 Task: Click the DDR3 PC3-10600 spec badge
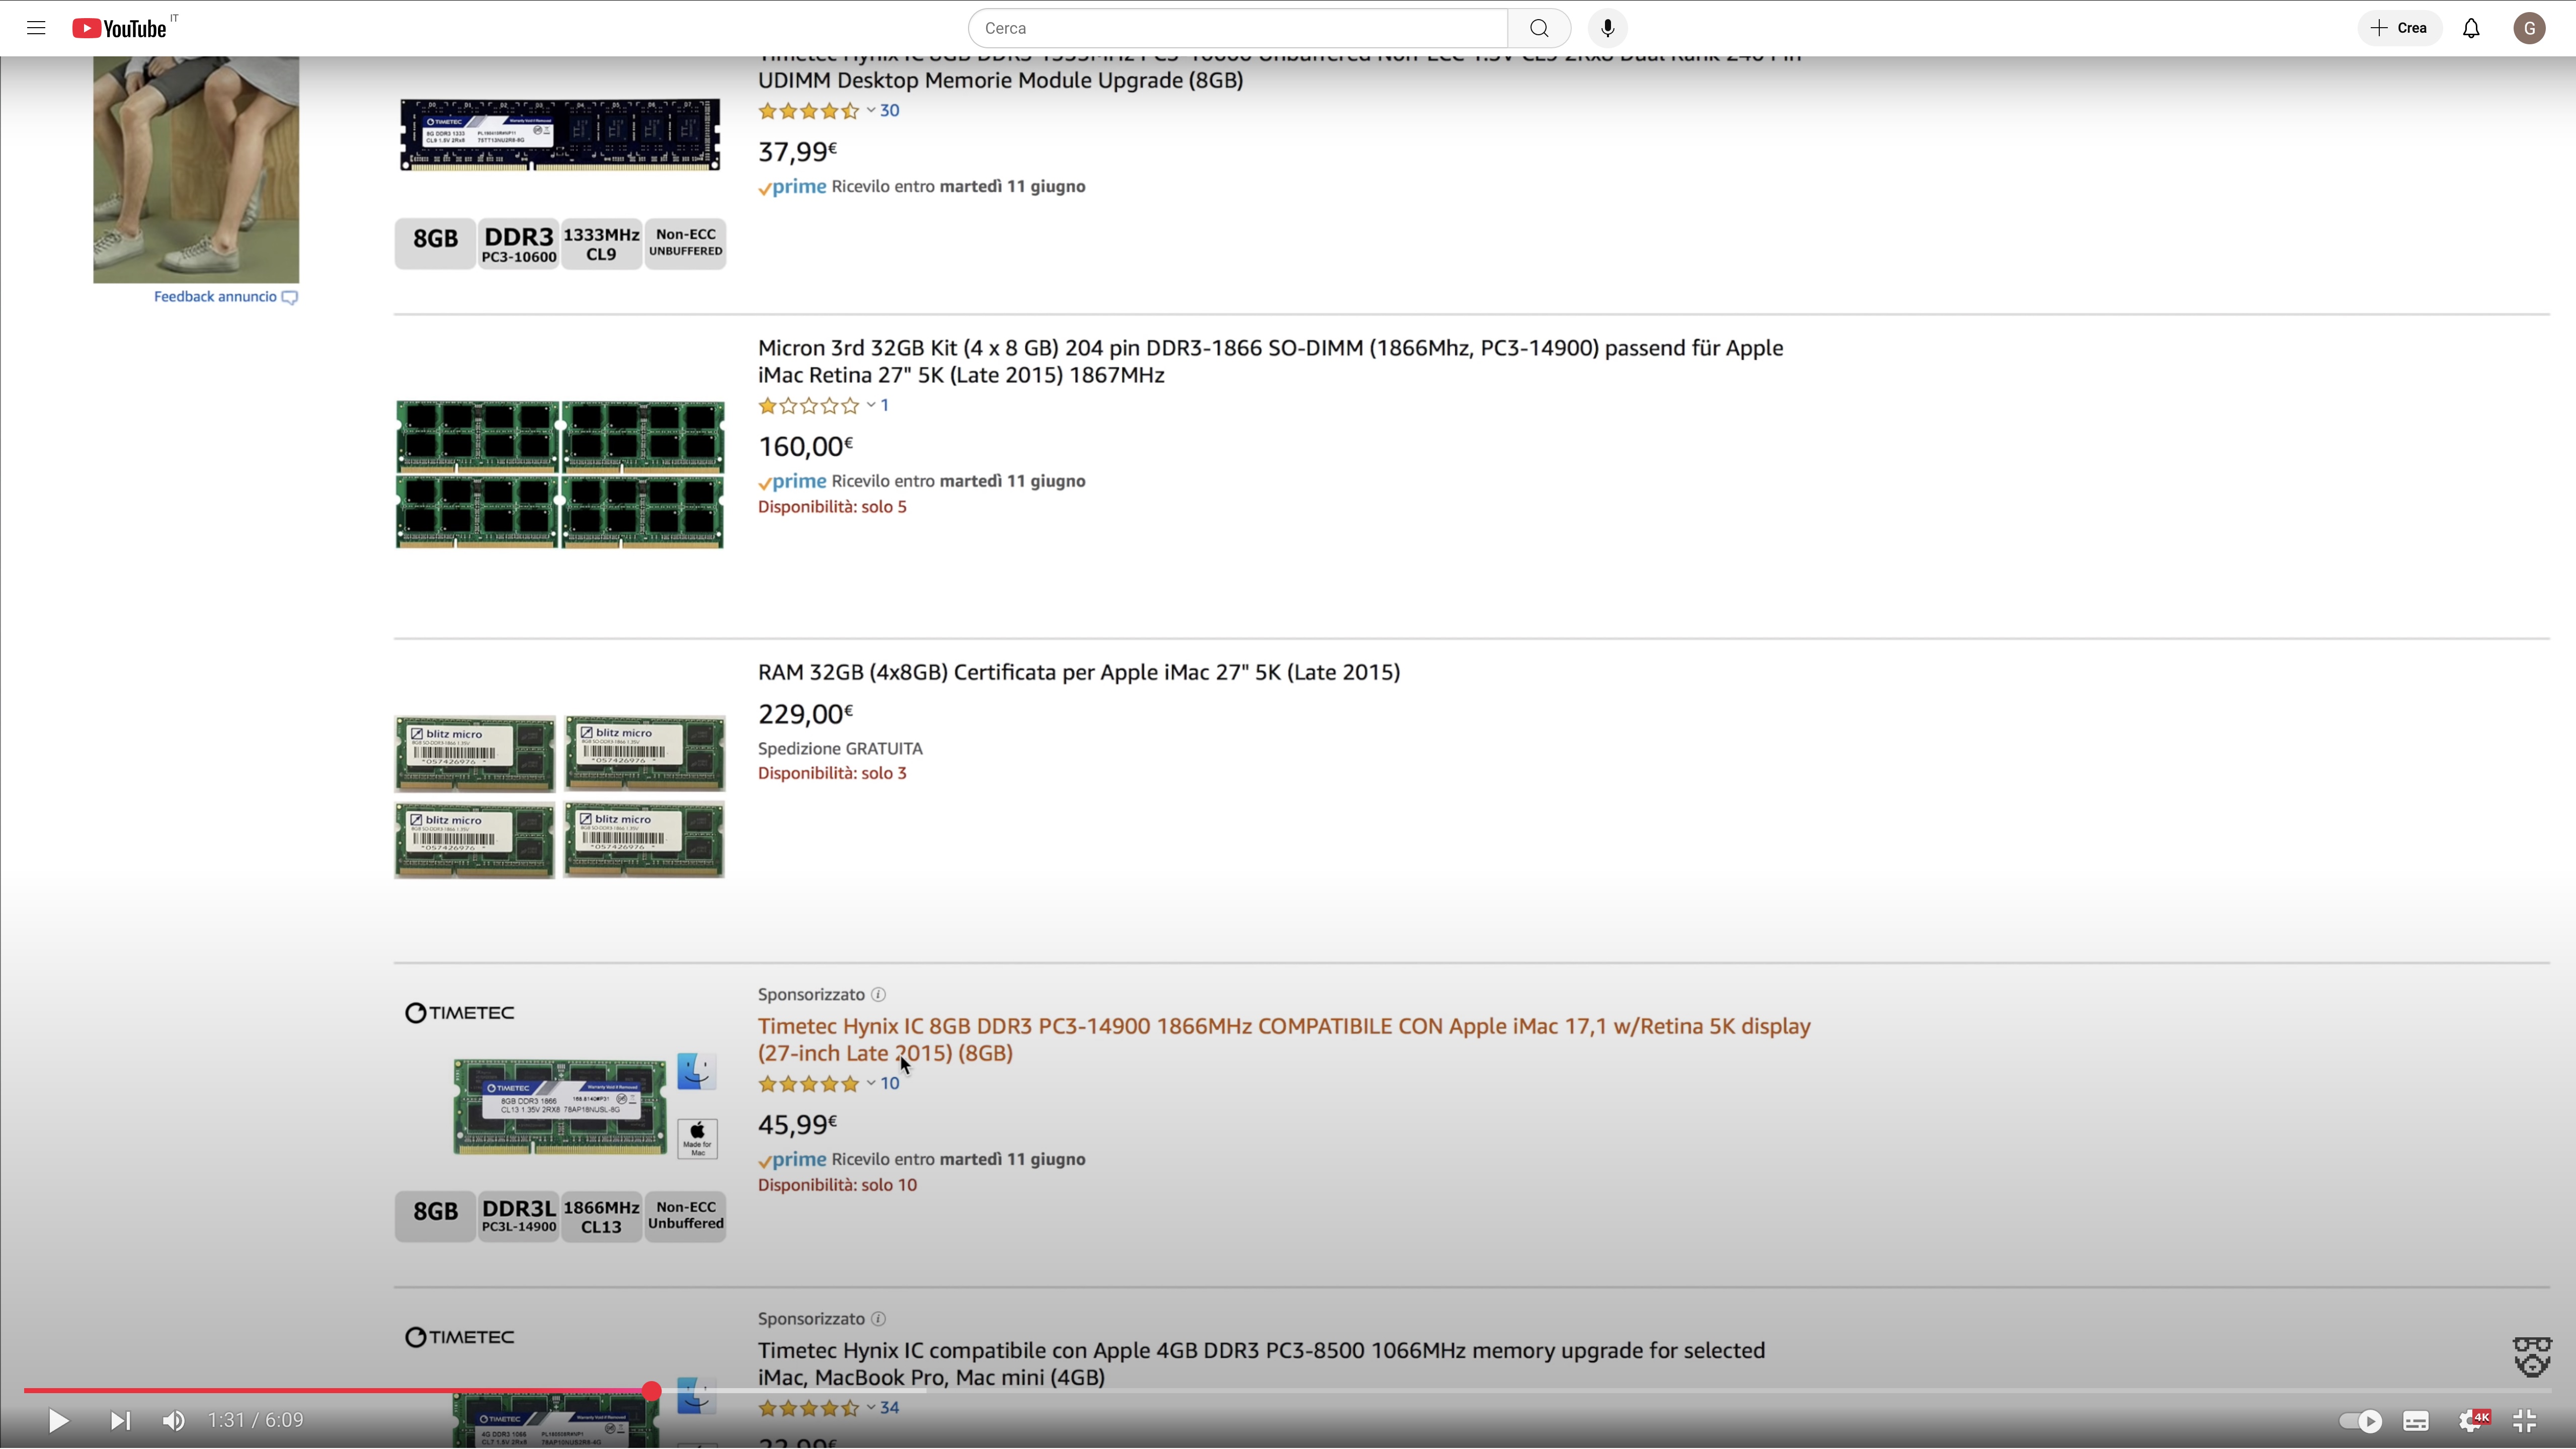(518, 244)
